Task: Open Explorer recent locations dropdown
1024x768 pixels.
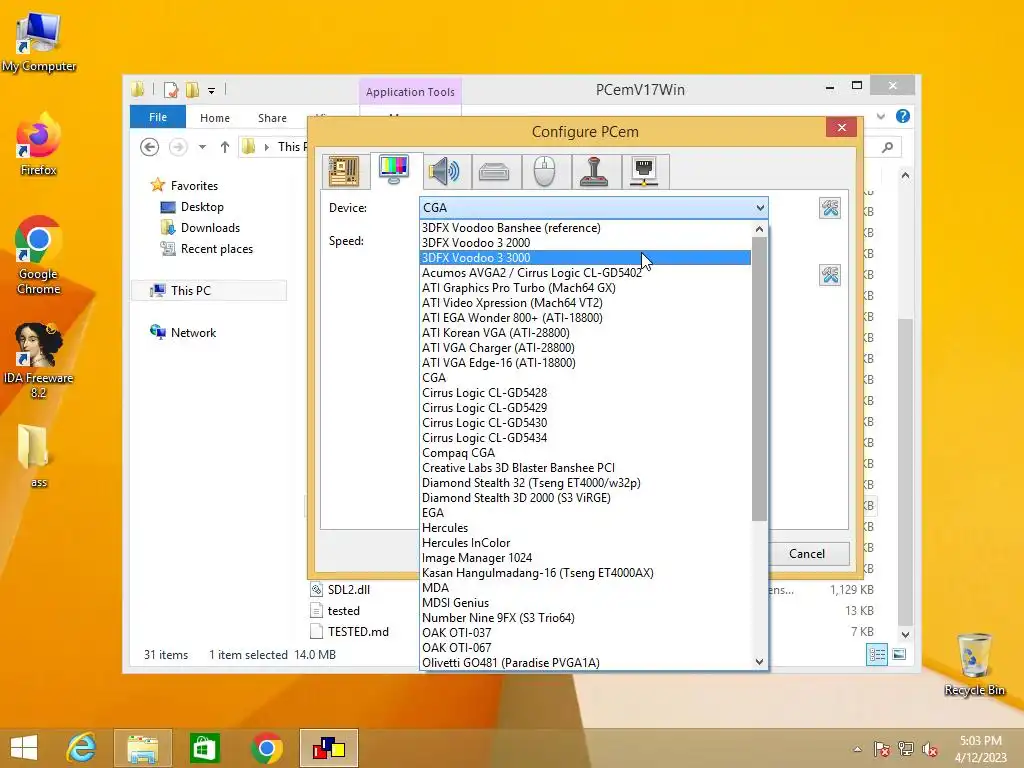Action: point(202,147)
